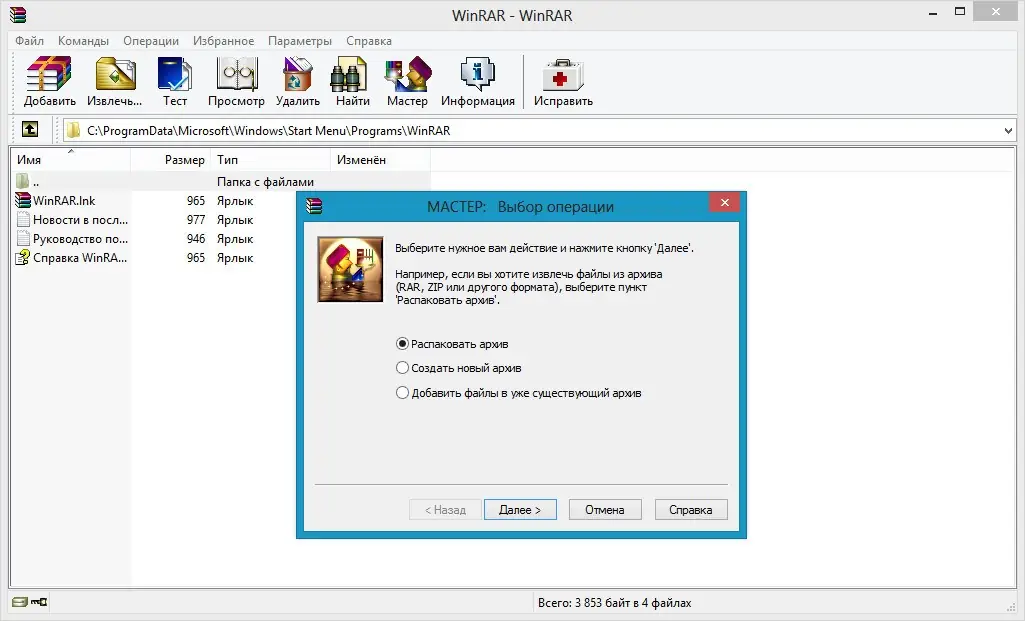Click the Добавить (Add) toolbar icon
The image size is (1025, 621).
pos(48,74)
